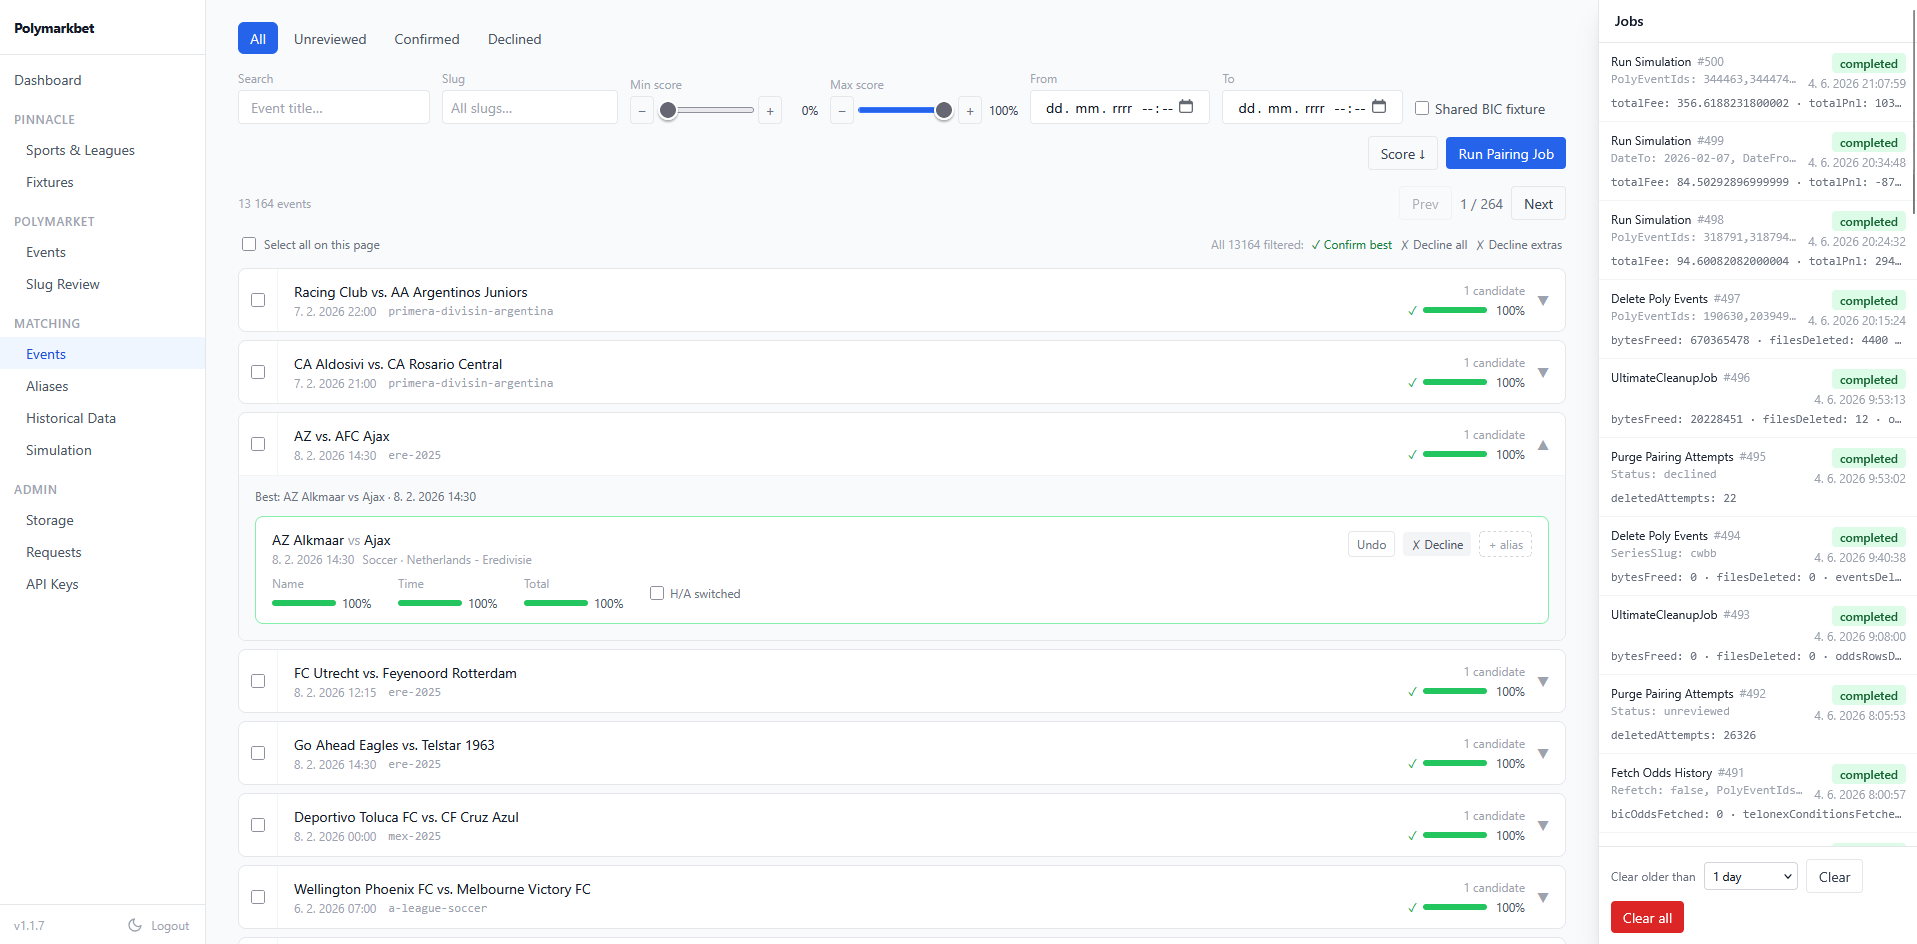
Task: Focus the Event title search field
Action: [x=334, y=107]
